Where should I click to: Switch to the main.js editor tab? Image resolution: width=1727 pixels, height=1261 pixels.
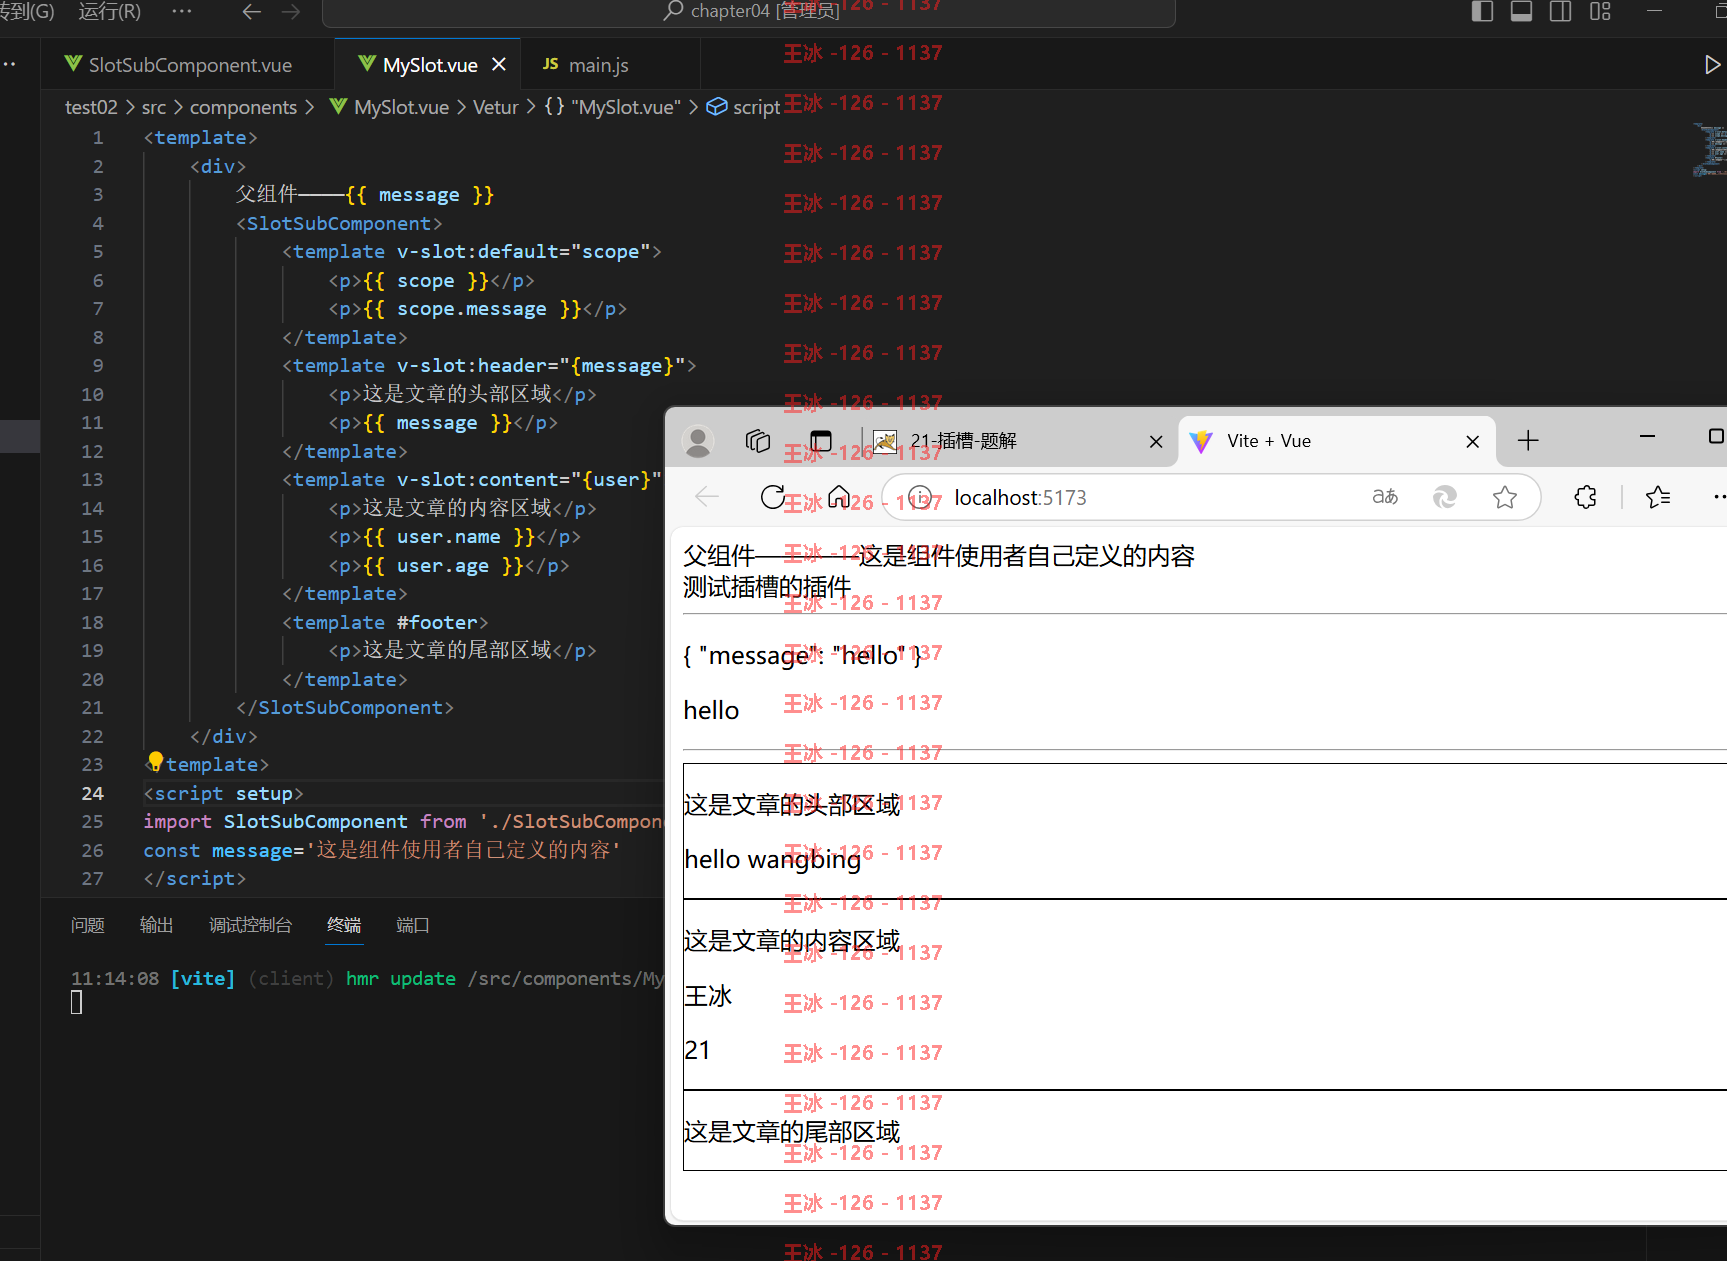pos(598,65)
